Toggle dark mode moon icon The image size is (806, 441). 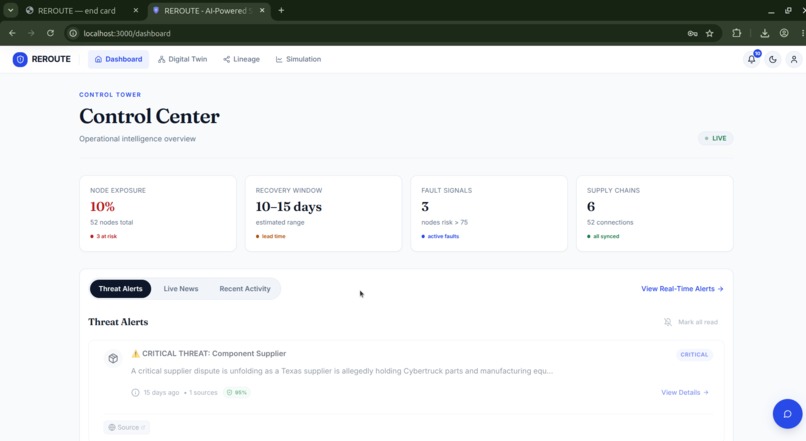coord(773,60)
